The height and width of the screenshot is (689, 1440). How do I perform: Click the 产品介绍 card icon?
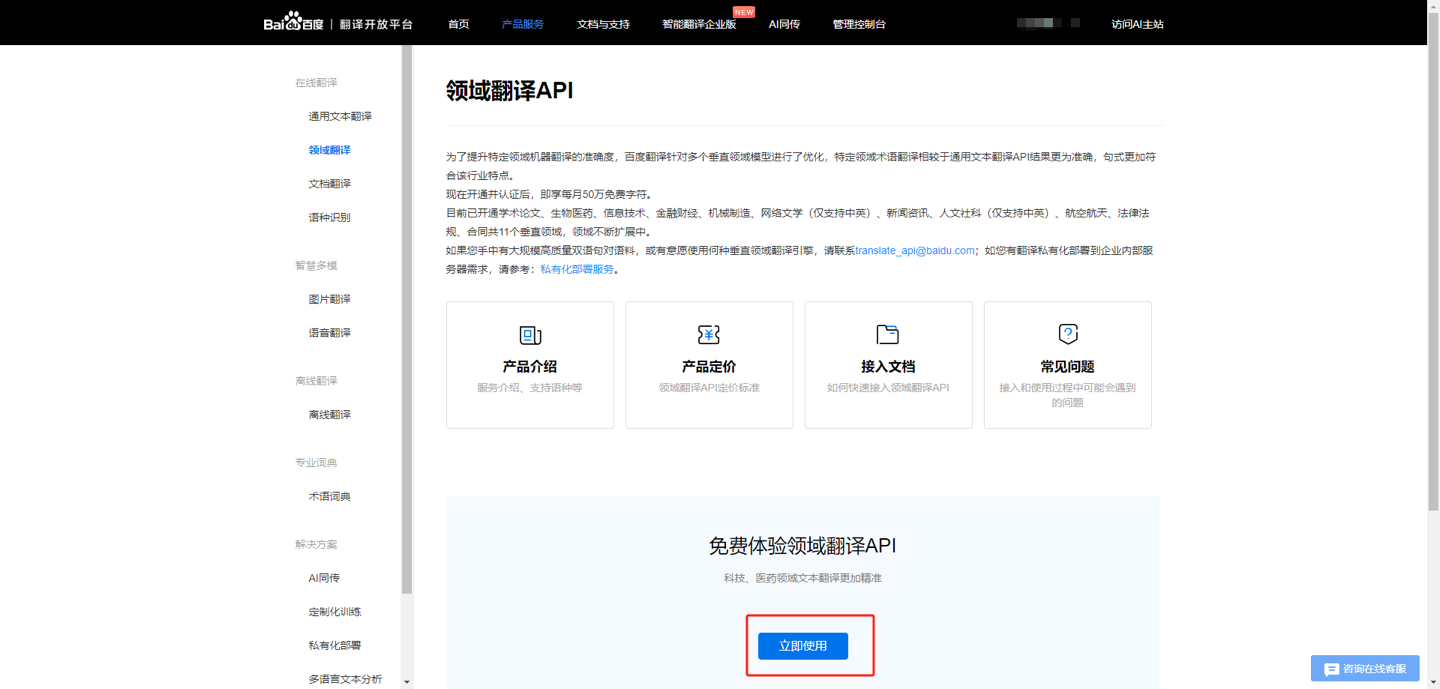click(530, 335)
